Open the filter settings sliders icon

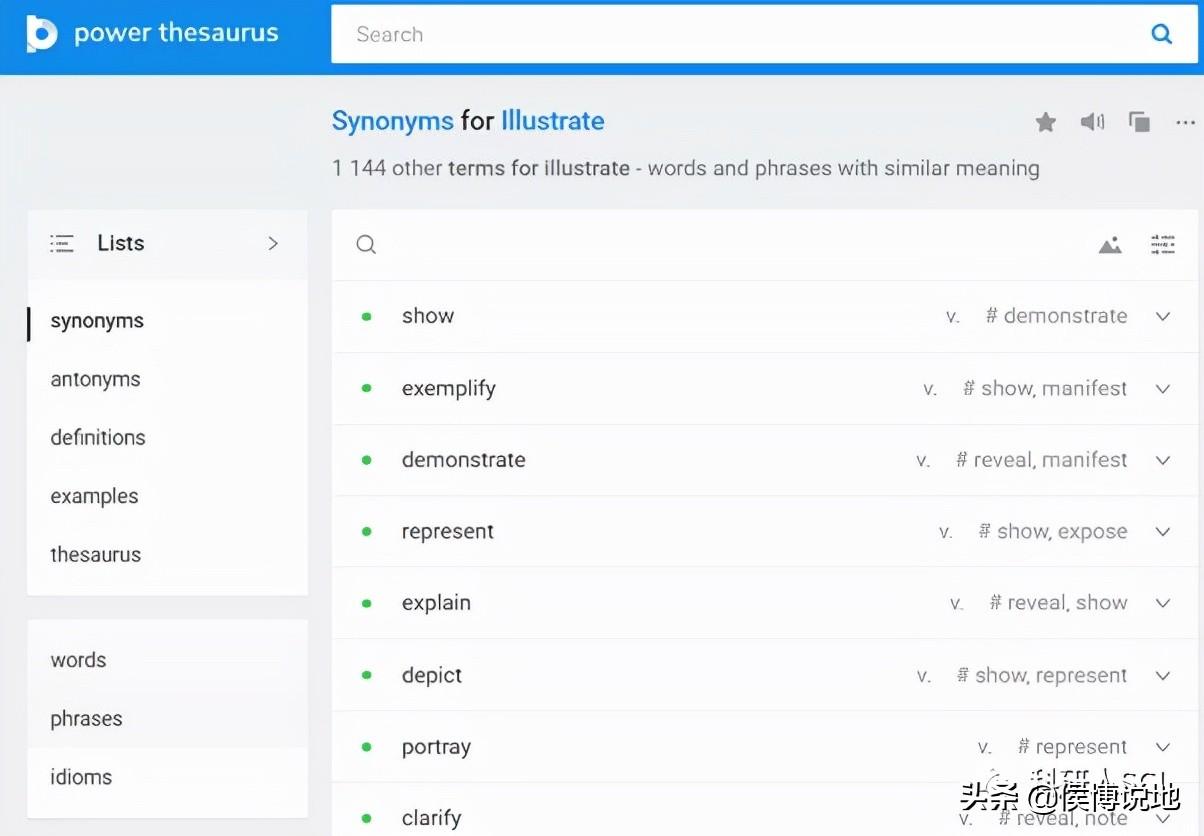(1163, 245)
